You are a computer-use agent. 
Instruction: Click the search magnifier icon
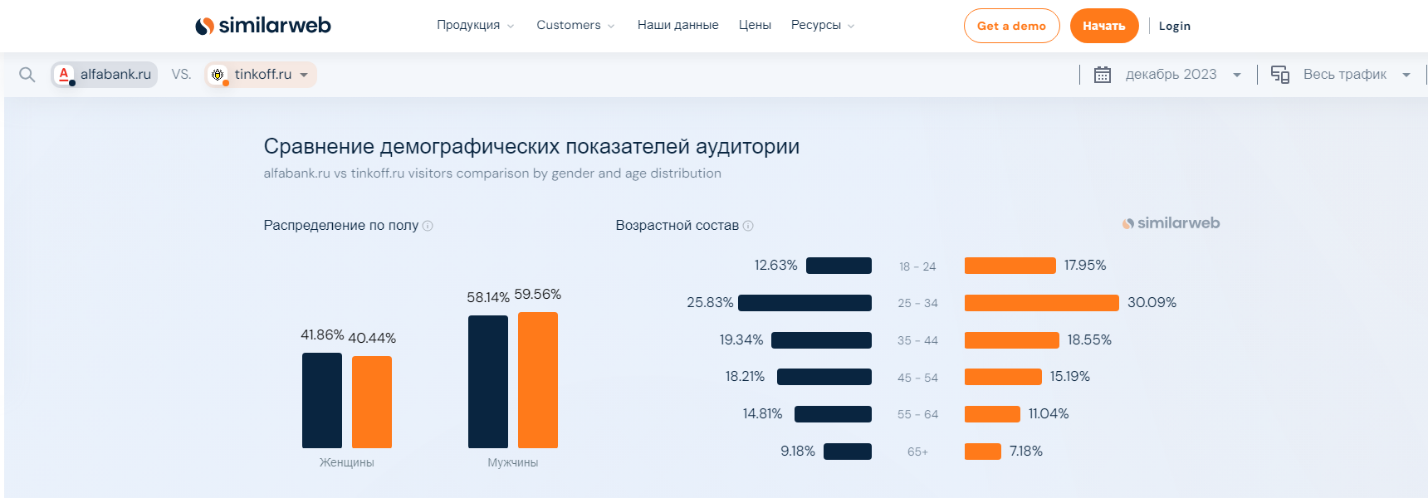pos(28,75)
